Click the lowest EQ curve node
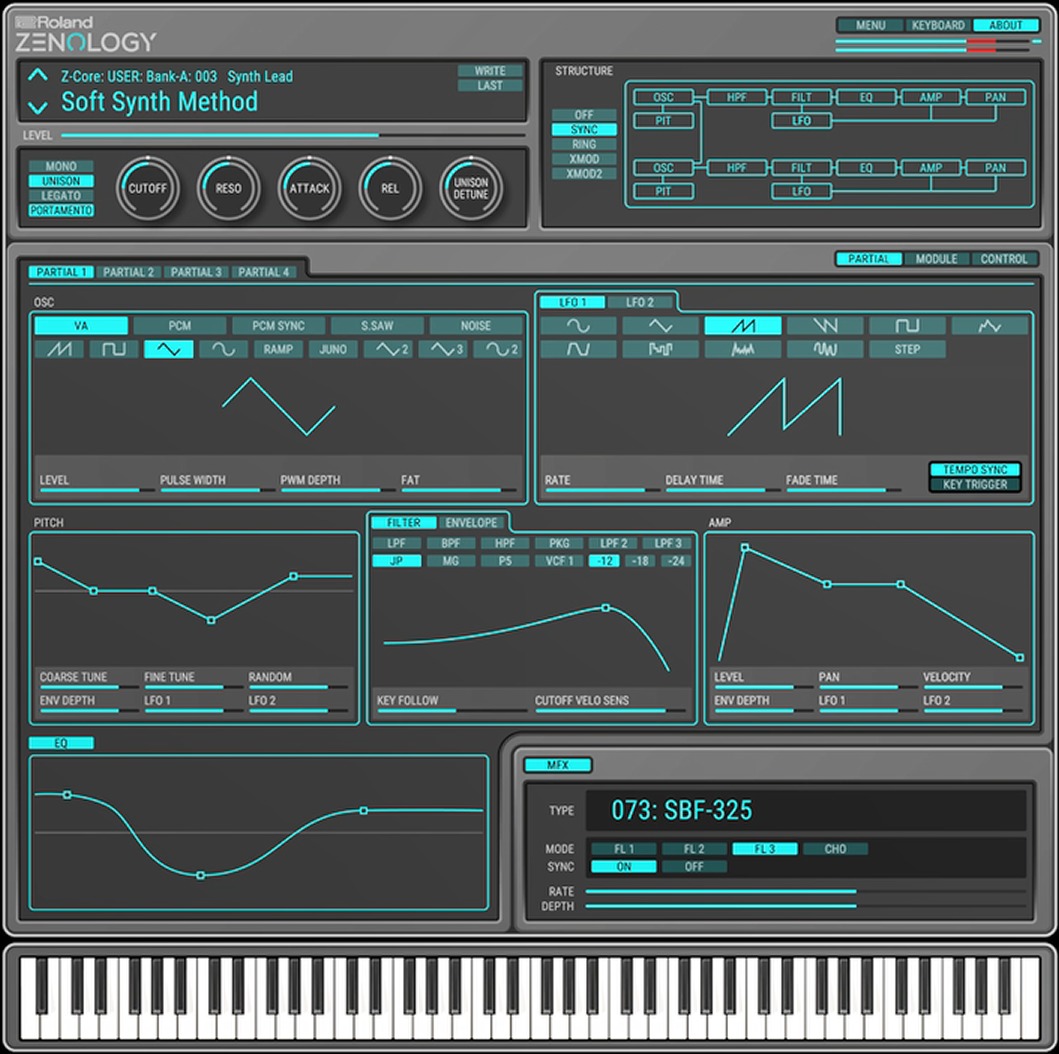The image size is (1059, 1054). coord(201,875)
